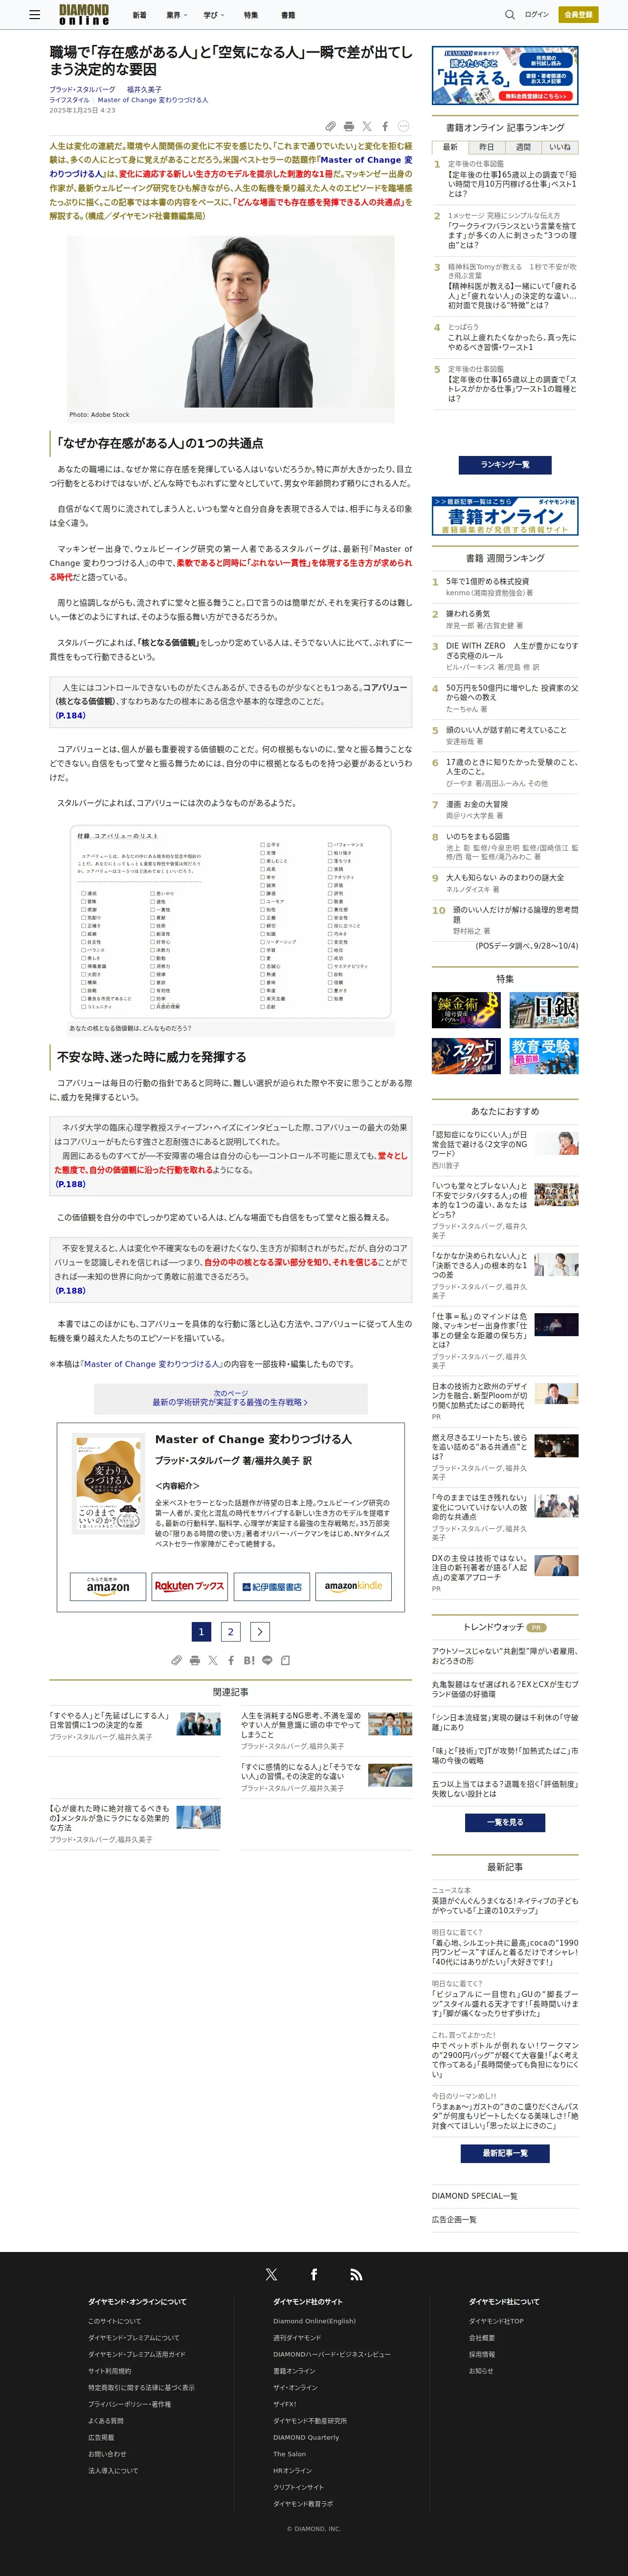Viewport: 628px width, 2576px height.
Task: Go to the next page arrow button
Action: (x=260, y=1631)
